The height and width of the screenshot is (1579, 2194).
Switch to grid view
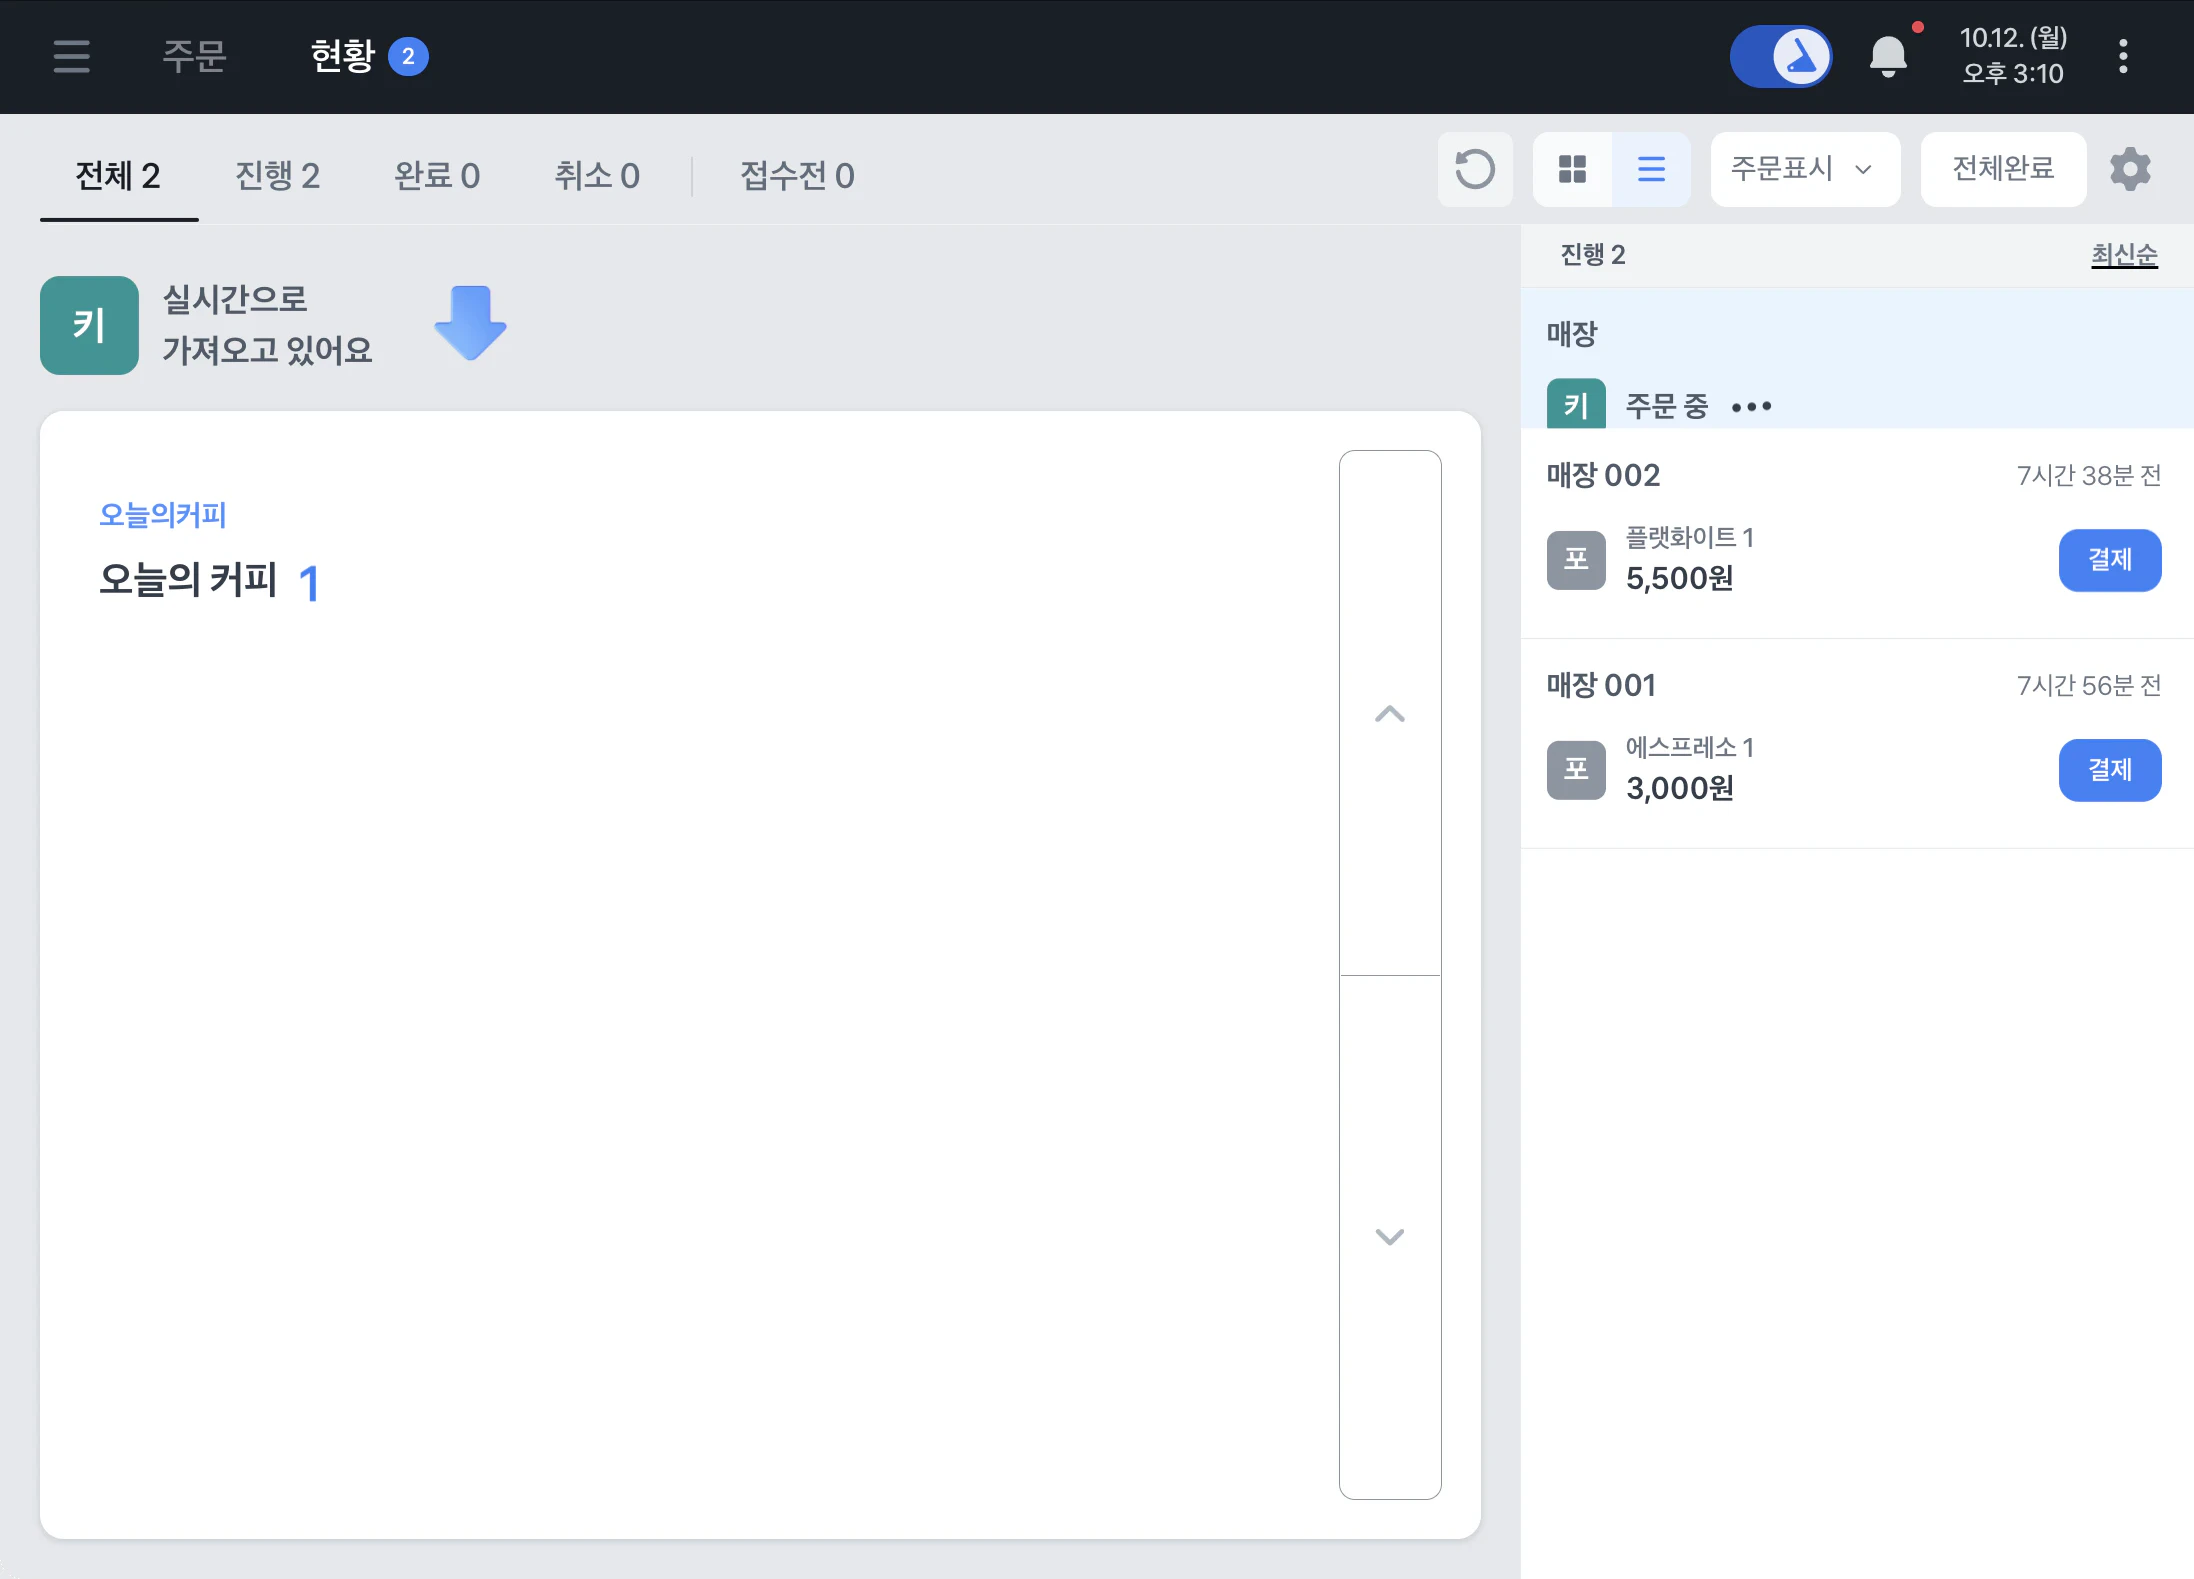[1572, 169]
